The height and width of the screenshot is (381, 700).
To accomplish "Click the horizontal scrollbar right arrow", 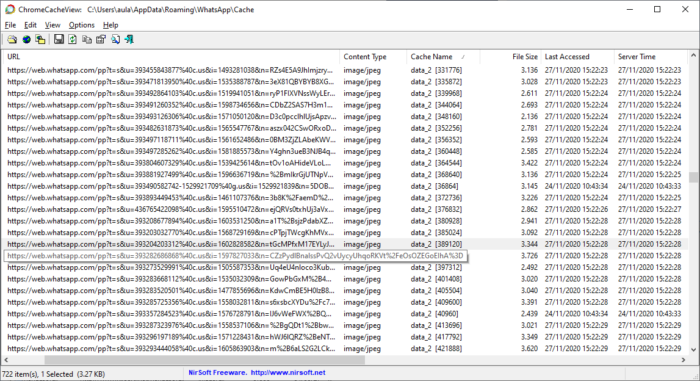I will pyautogui.click(x=683, y=360).
